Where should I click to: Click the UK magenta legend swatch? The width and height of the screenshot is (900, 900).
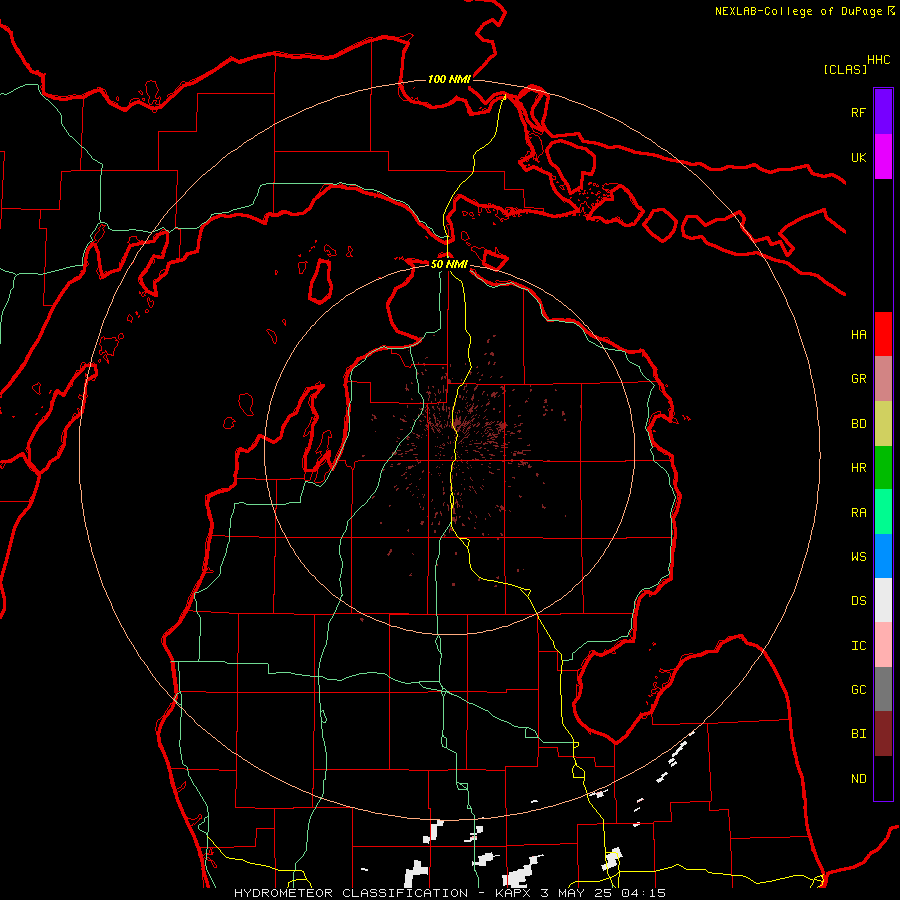tap(883, 157)
